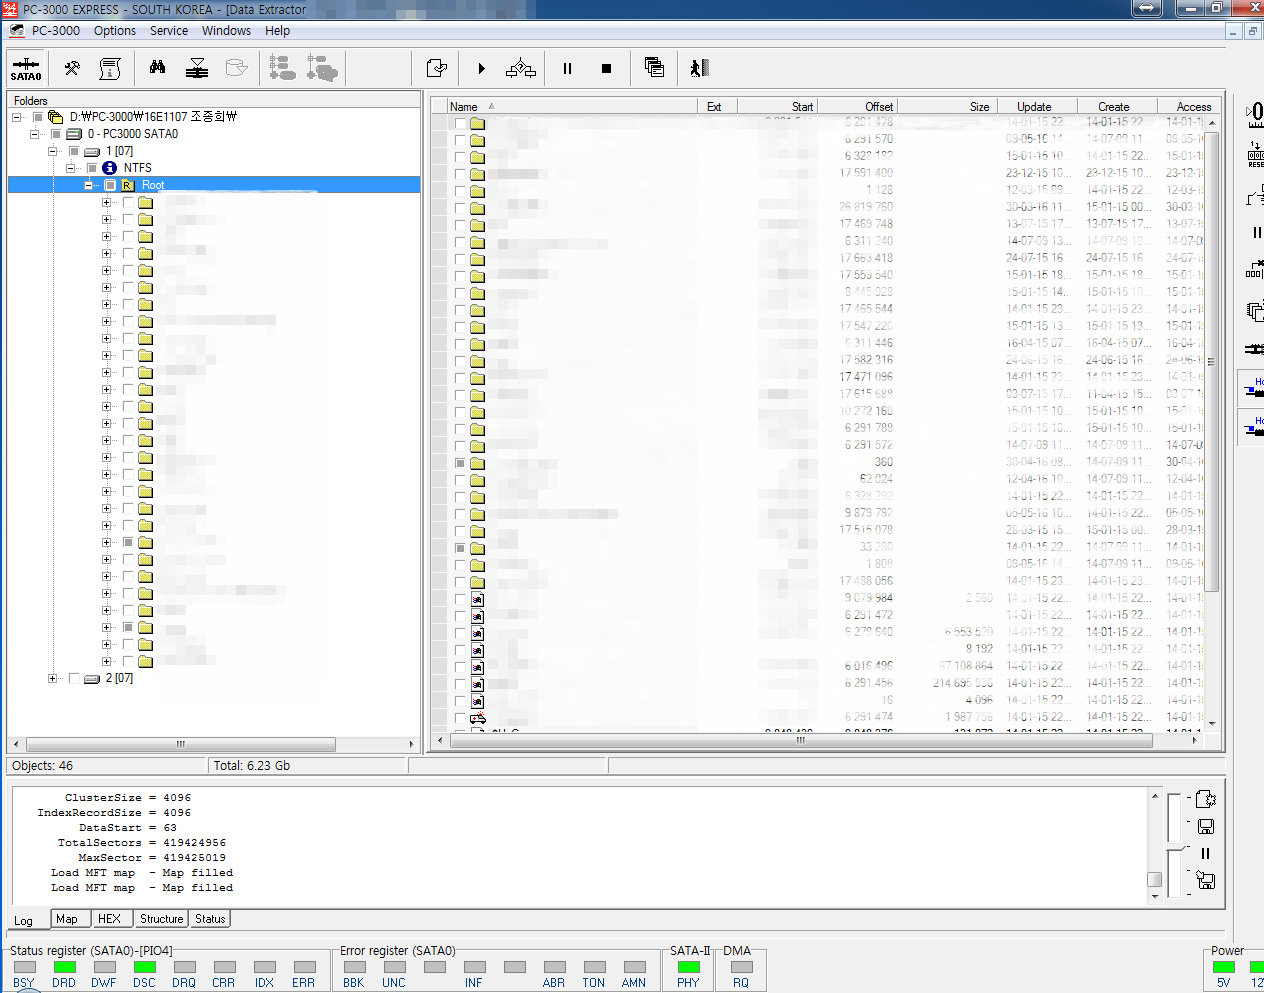Image resolution: width=1264 pixels, height=993 pixels.
Task: Click the info scroll icon in toolbar
Action: (x=110, y=68)
